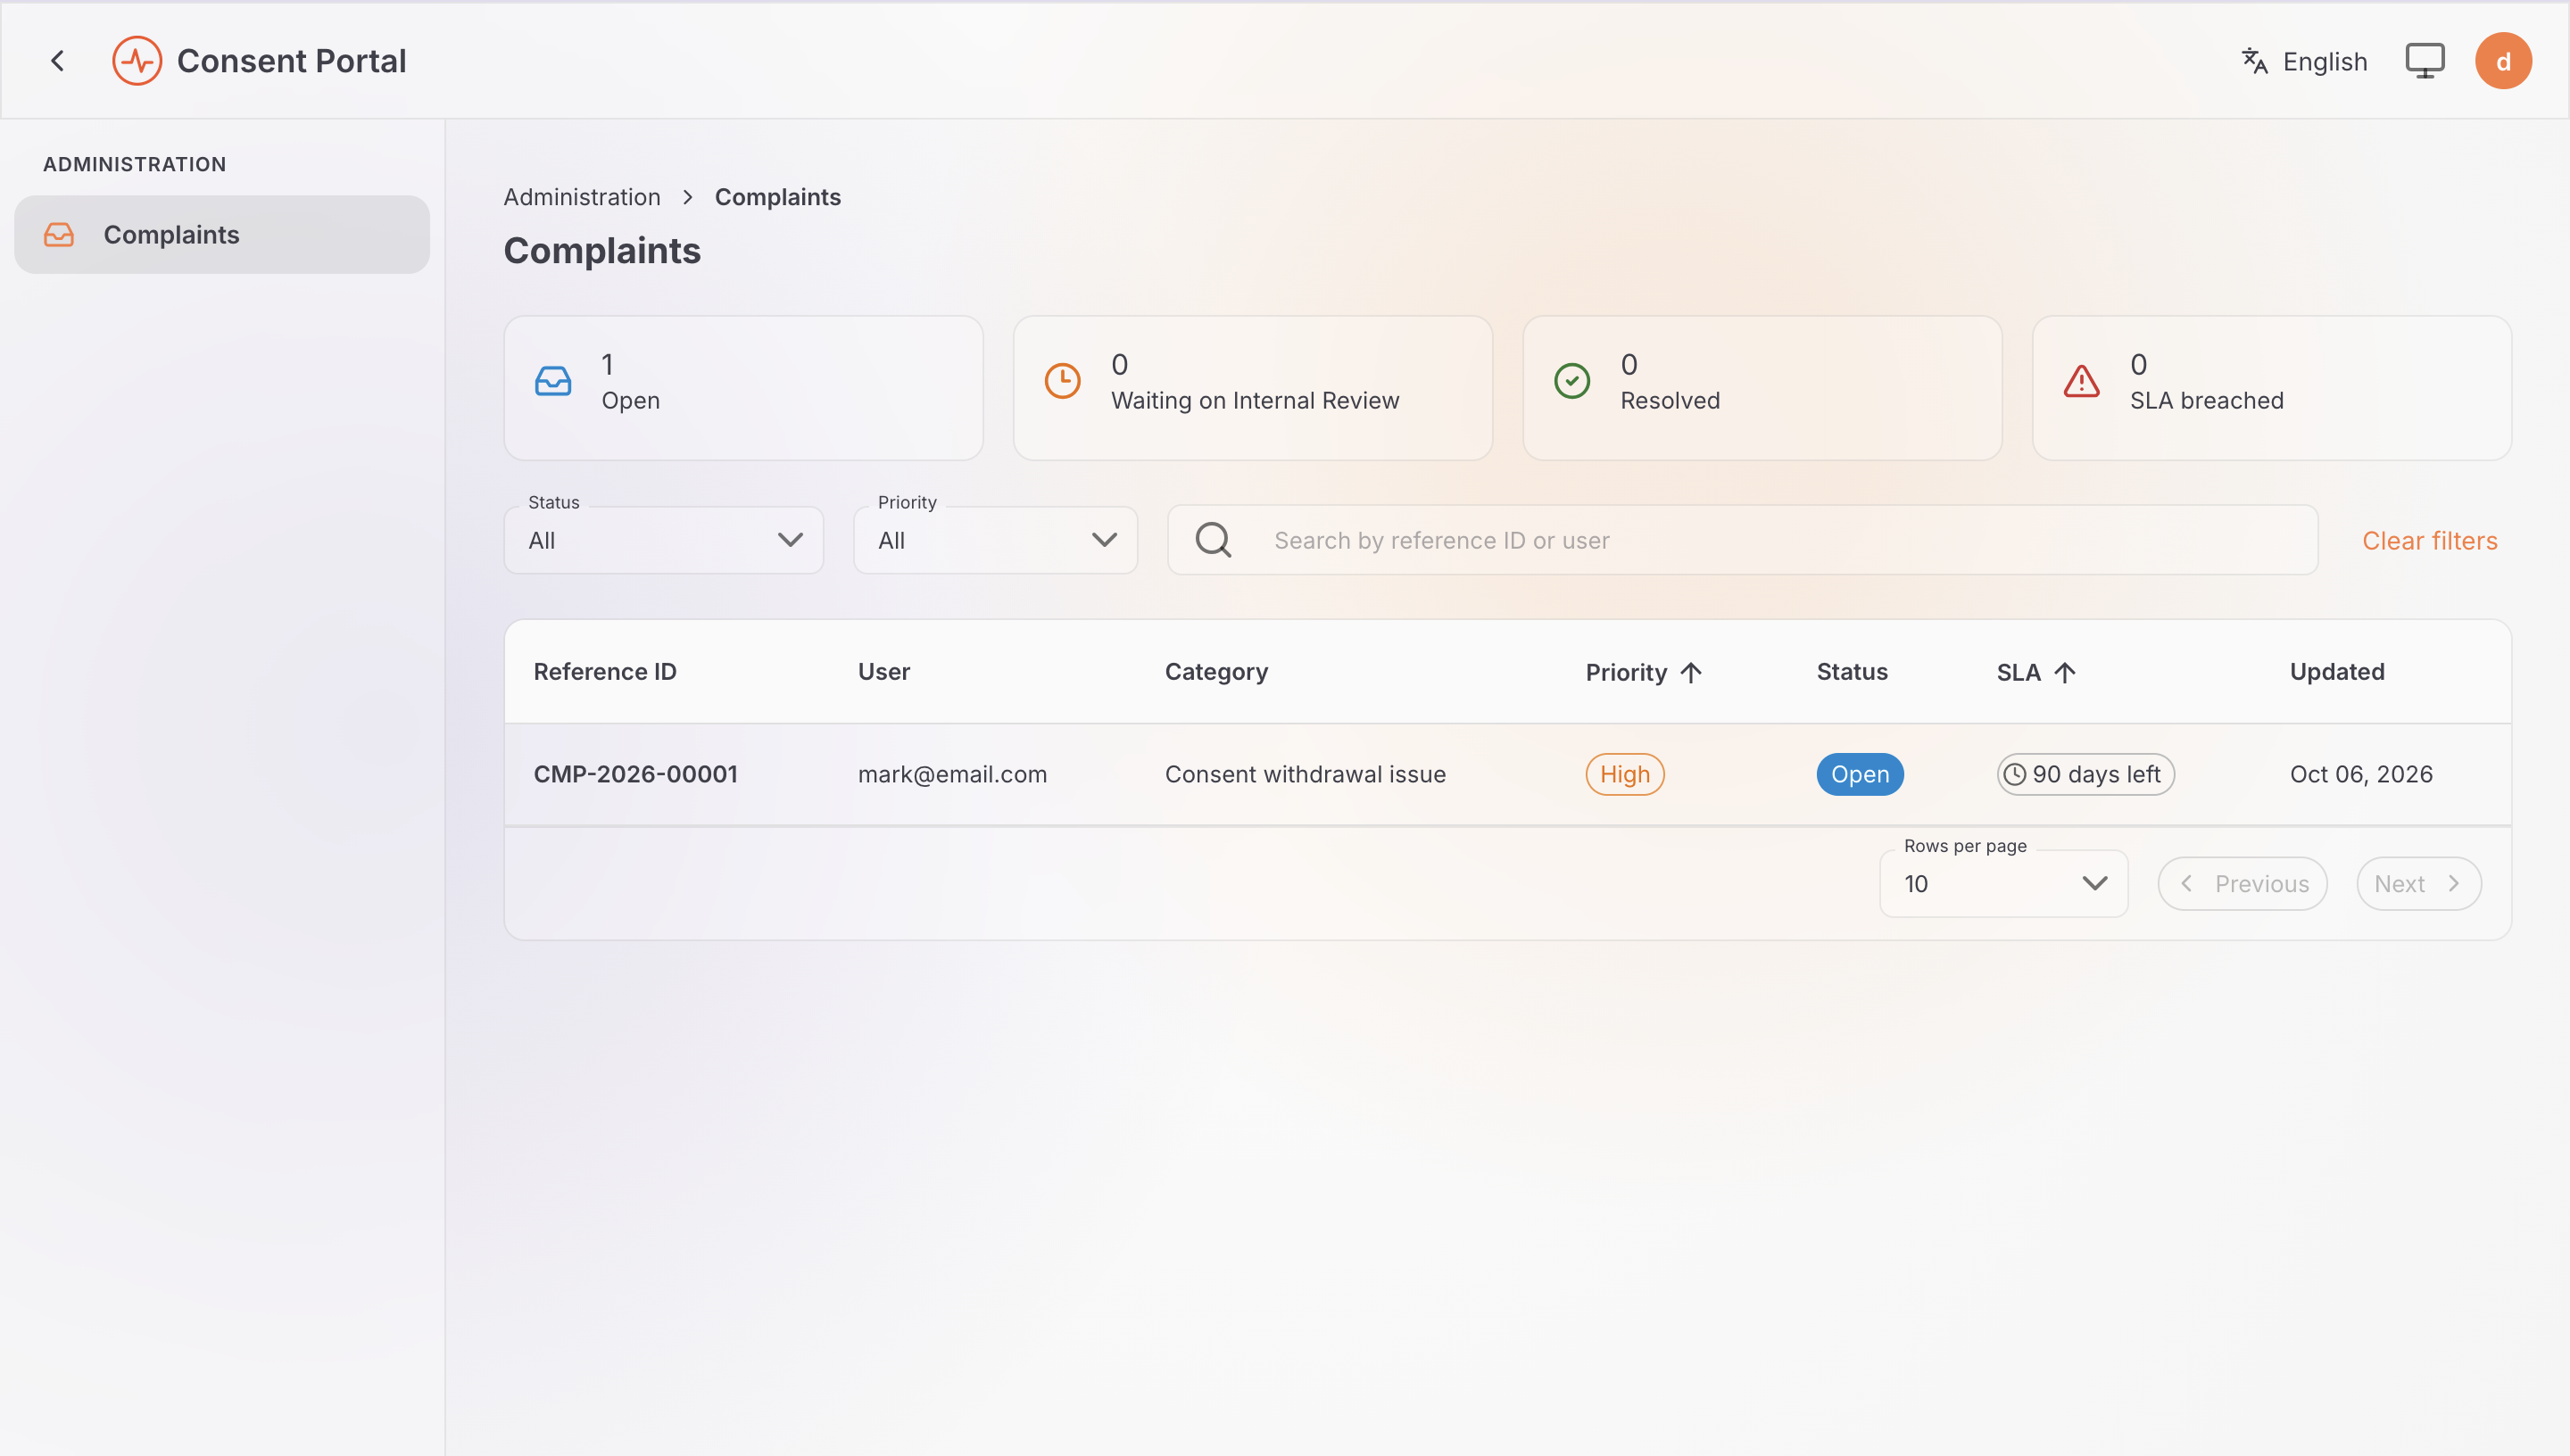Focus the reference ID search field
The height and width of the screenshot is (1456, 2570).
click(x=1742, y=540)
